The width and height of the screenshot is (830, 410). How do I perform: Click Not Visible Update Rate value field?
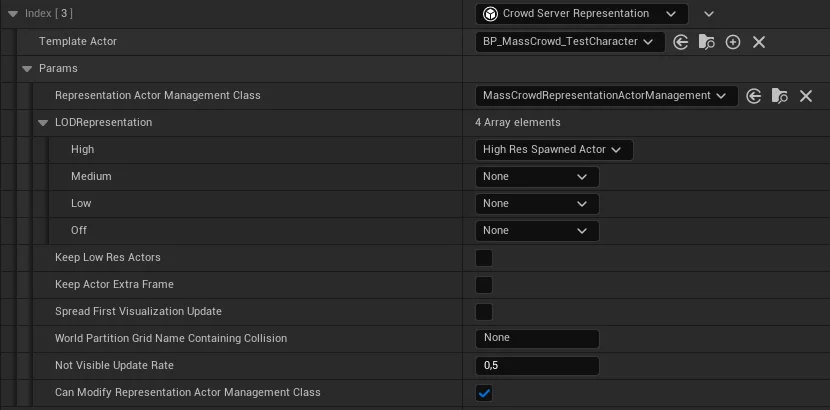point(537,366)
